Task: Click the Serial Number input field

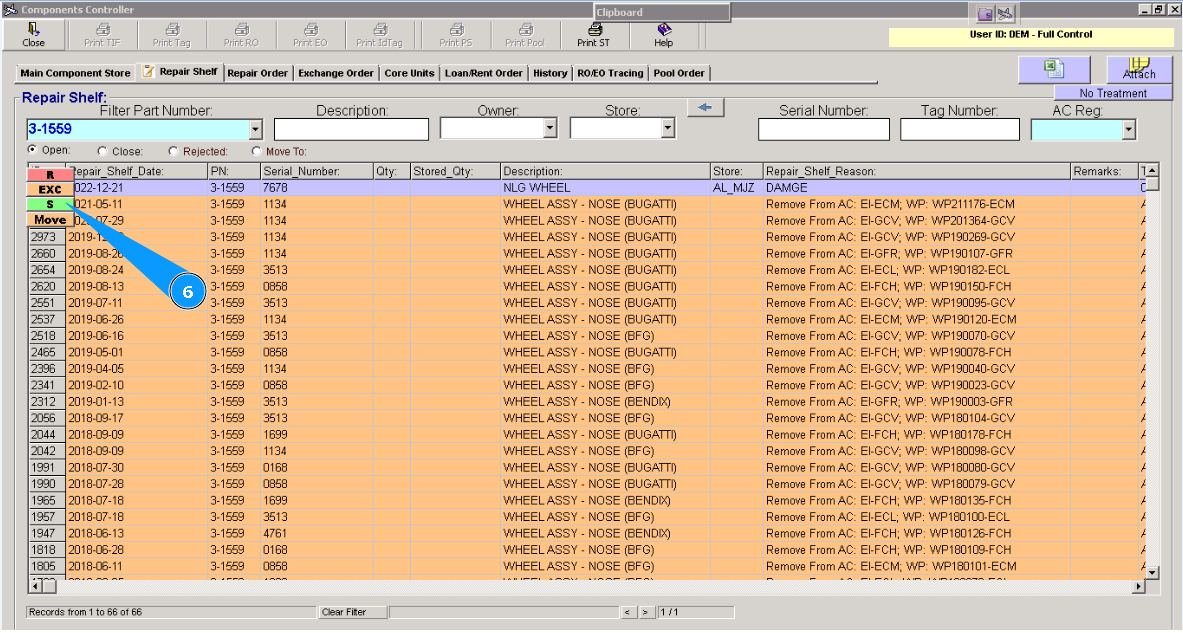Action: [824, 130]
